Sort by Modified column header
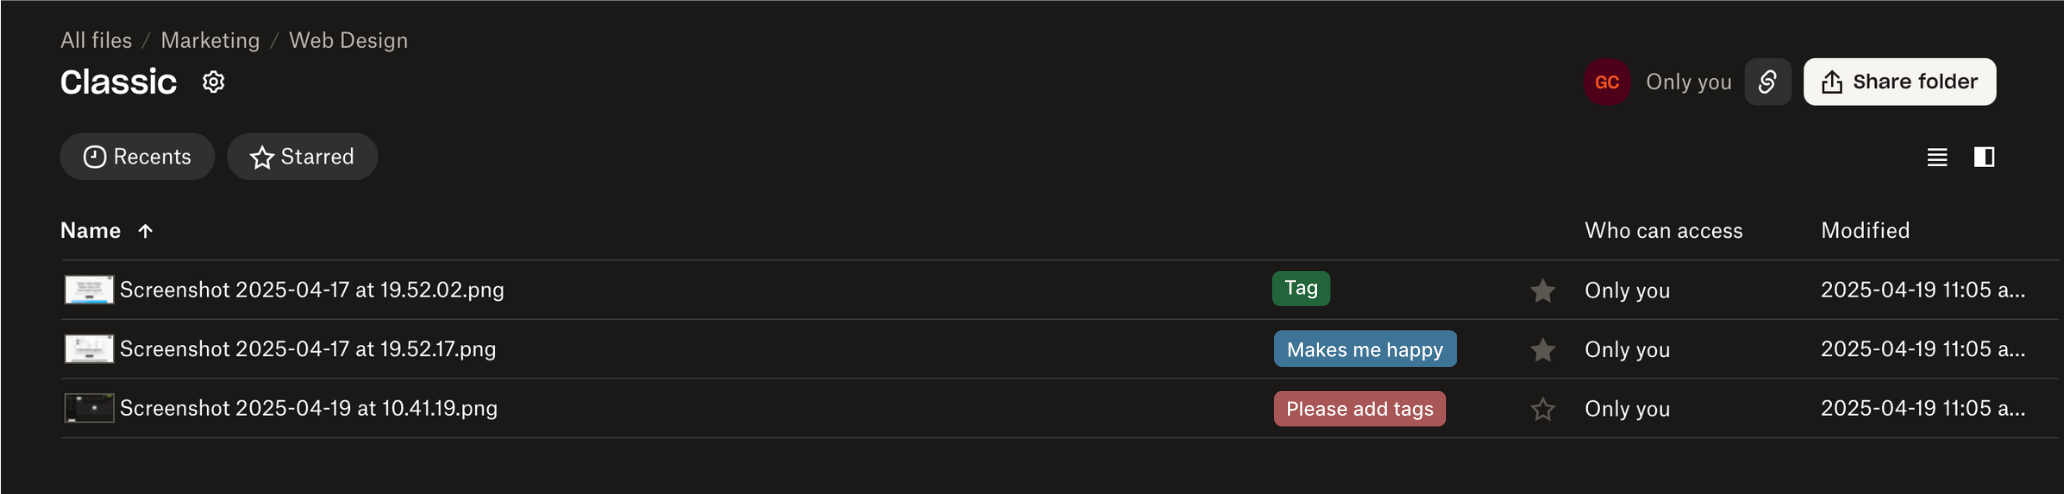 coord(1865,231)
